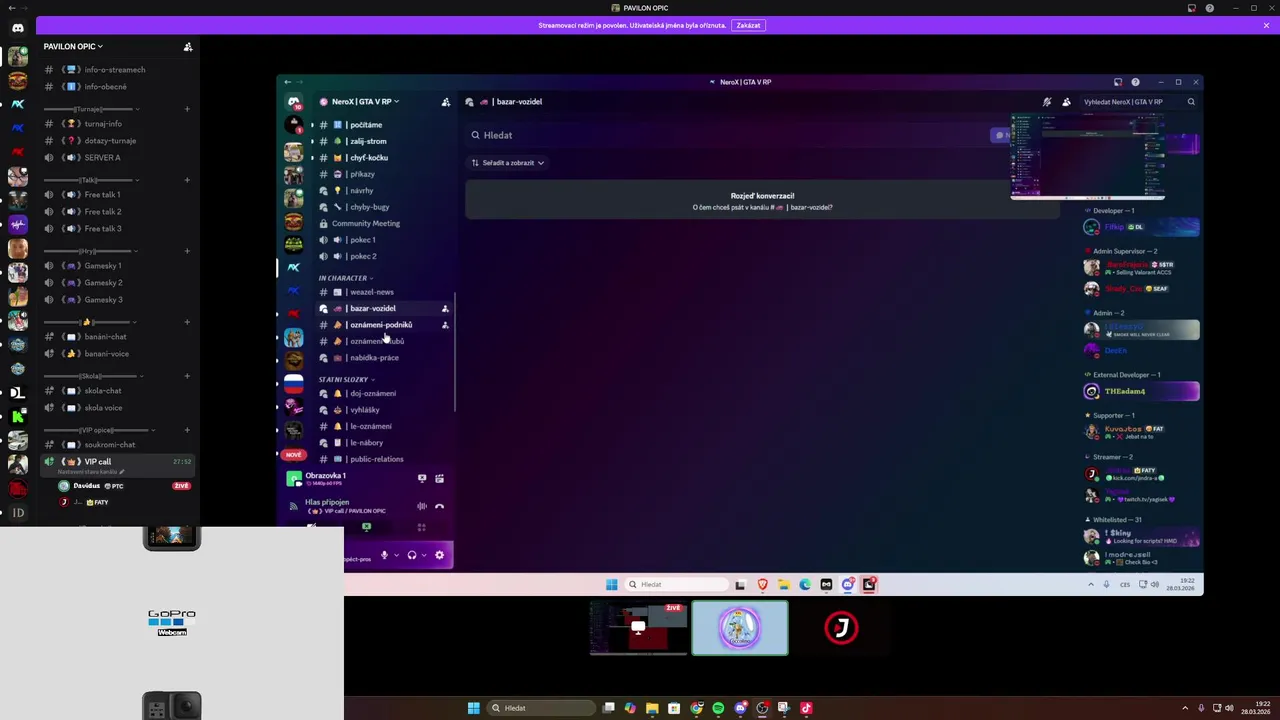Create channel in VIP opice category
1280x720 pixels.
point(187,430)
